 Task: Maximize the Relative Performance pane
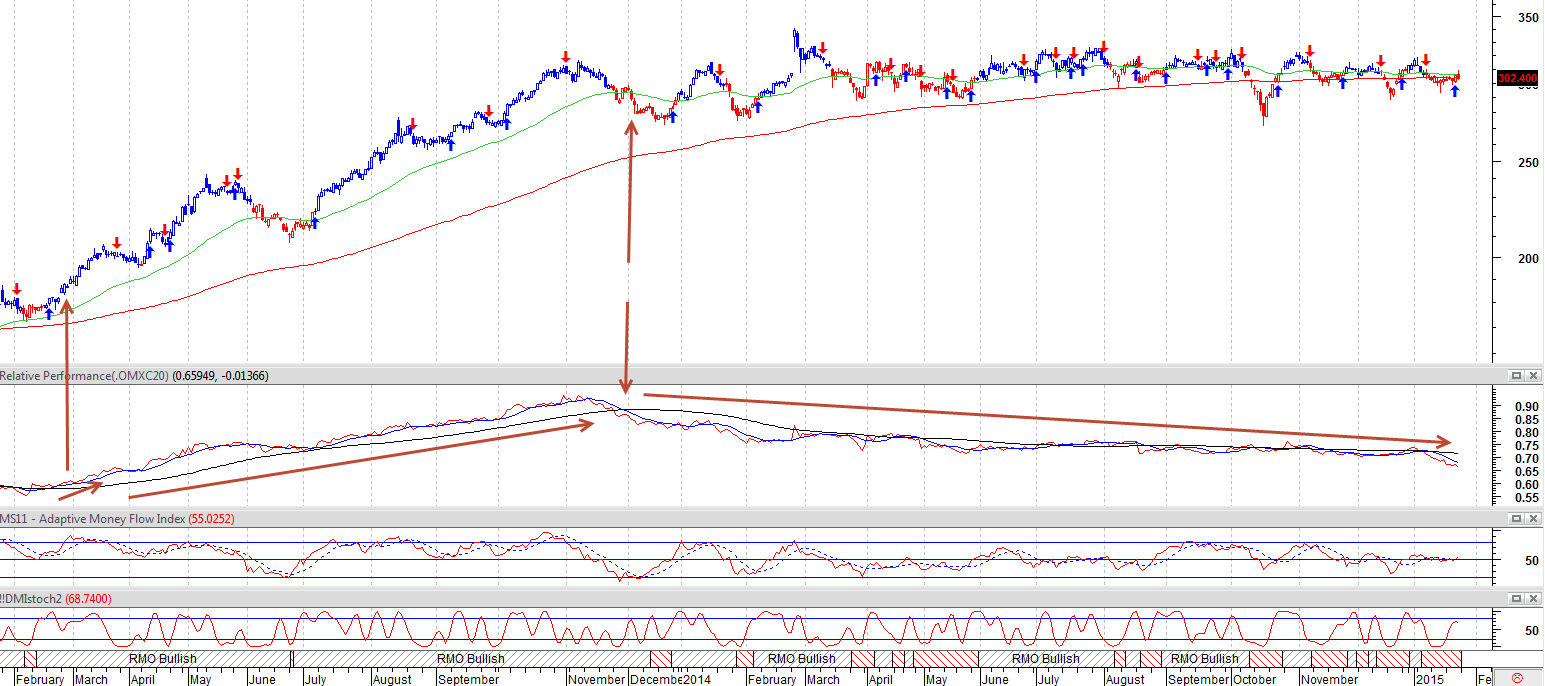[x=1516, y=375]
